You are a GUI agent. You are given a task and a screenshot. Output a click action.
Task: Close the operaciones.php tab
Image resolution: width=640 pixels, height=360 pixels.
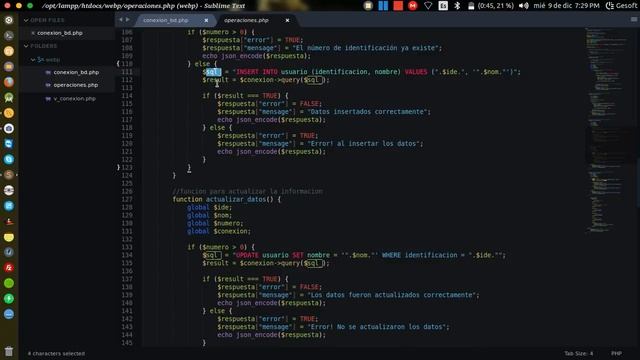(287, 20)
